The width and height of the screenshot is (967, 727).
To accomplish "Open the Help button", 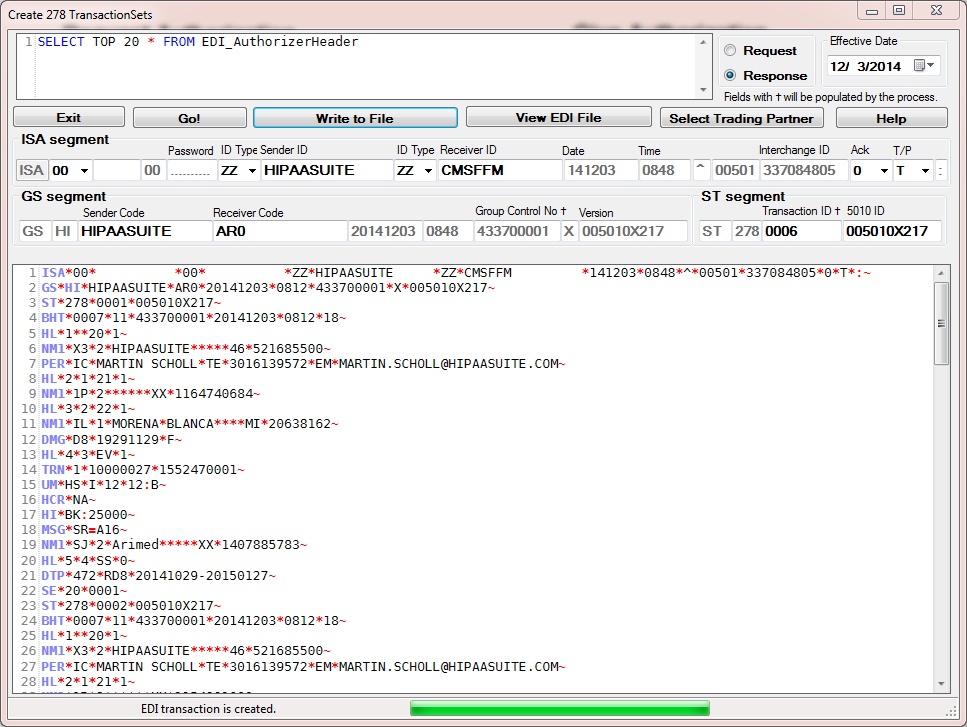I will tap(891, 118).
